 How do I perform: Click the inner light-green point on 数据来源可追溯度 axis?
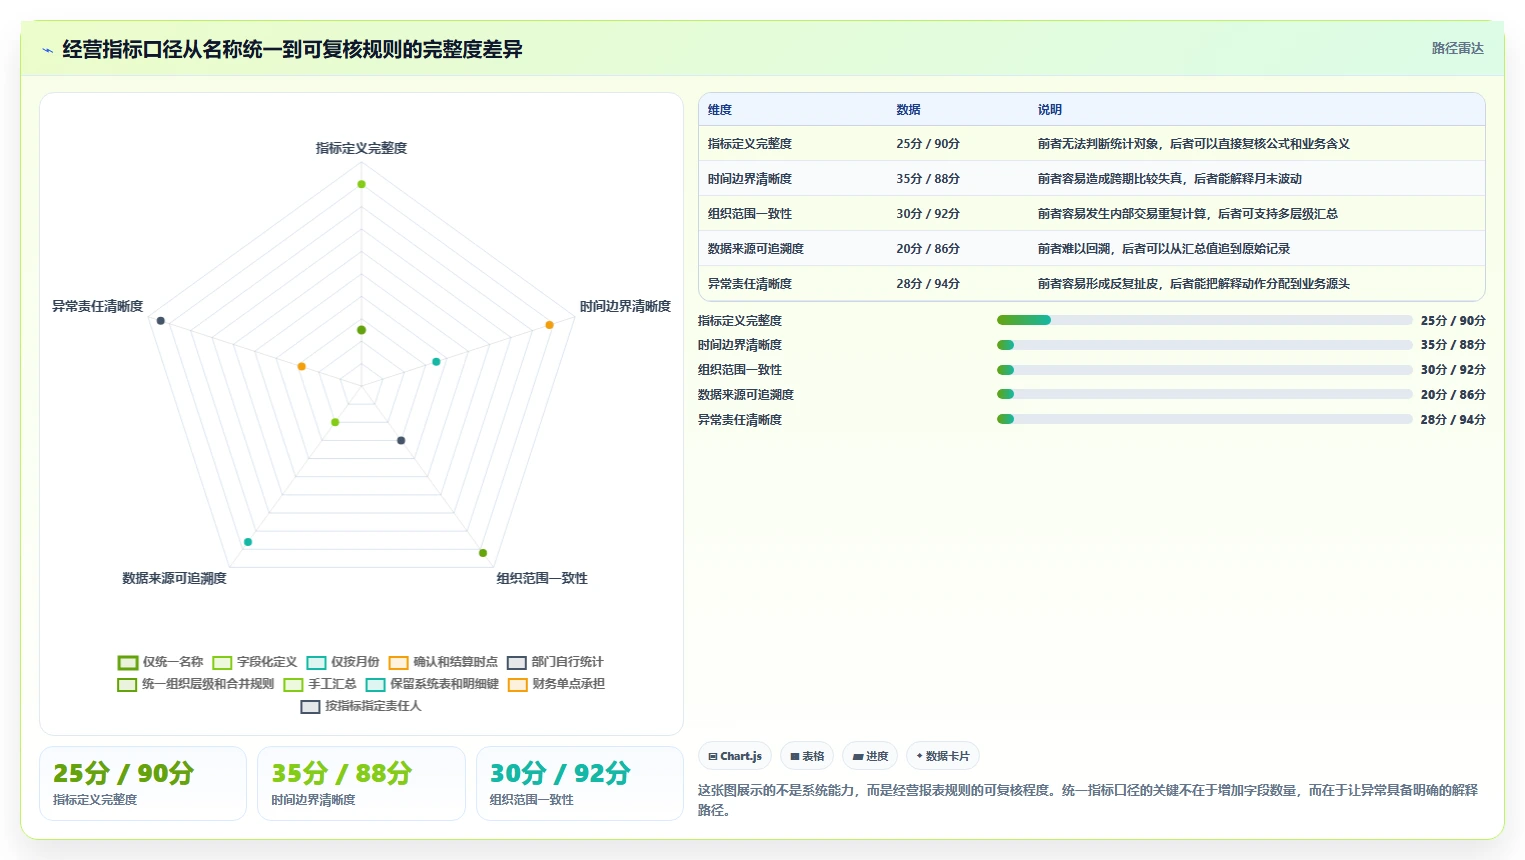click(335, 422)
